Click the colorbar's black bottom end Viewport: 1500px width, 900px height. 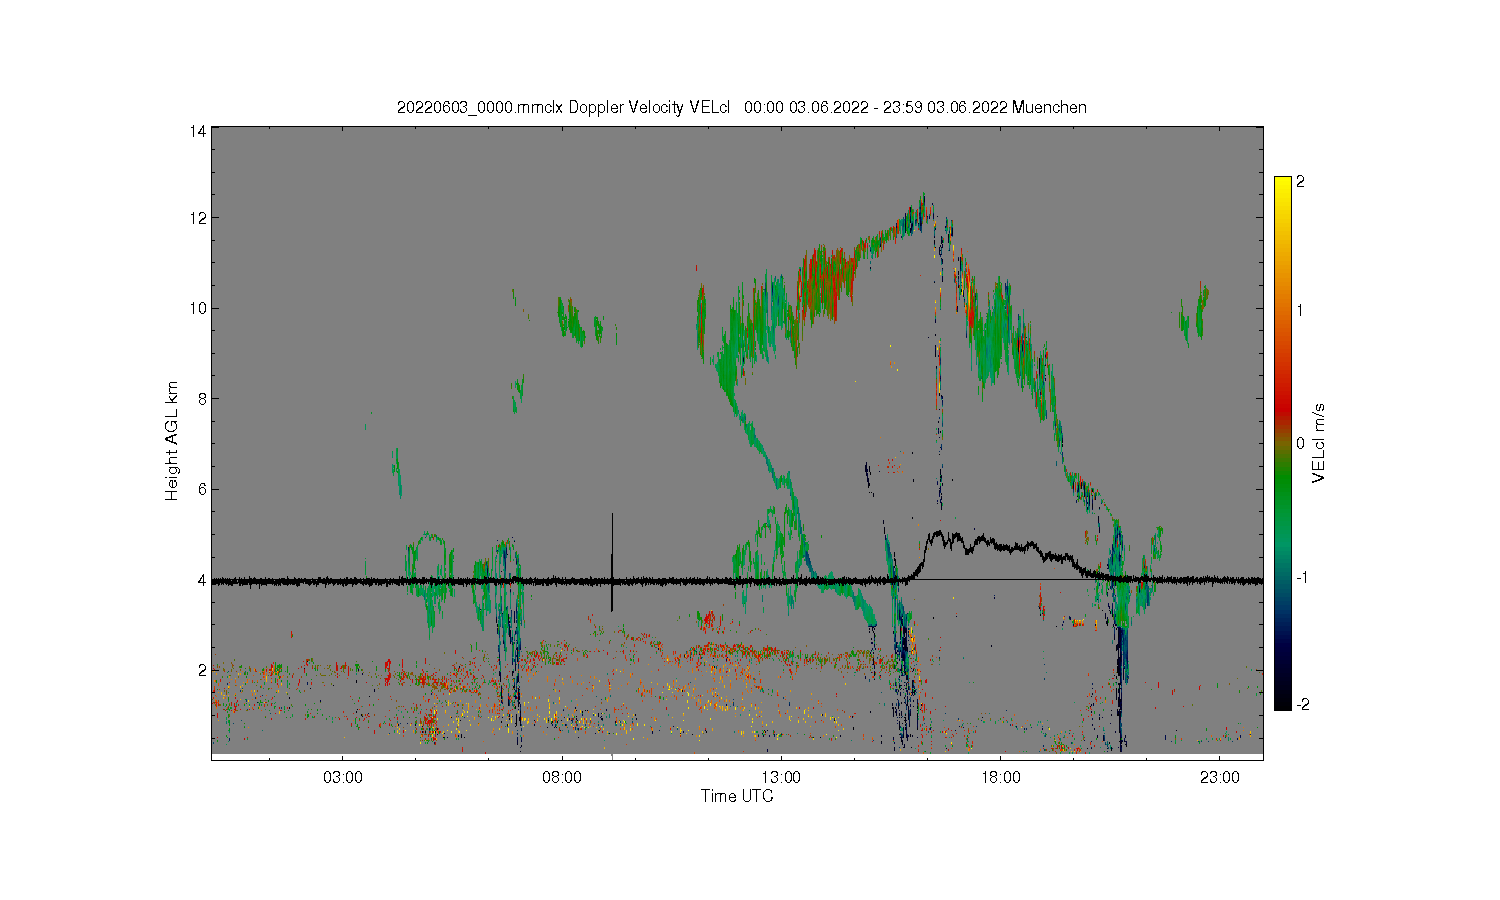pos(1283,702)
